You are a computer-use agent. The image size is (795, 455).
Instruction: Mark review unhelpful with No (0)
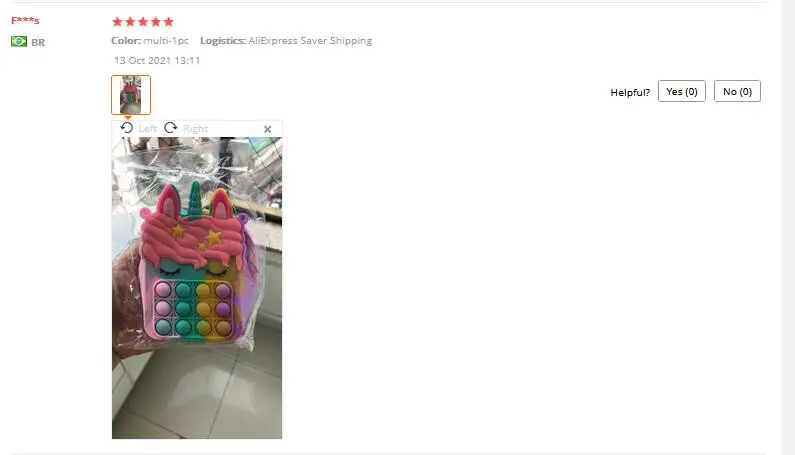point(737,91)
